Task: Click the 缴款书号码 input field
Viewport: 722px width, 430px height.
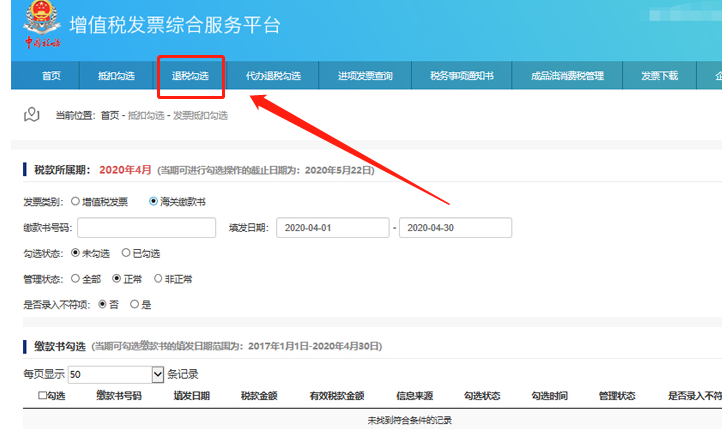Action: click(146, 228)
